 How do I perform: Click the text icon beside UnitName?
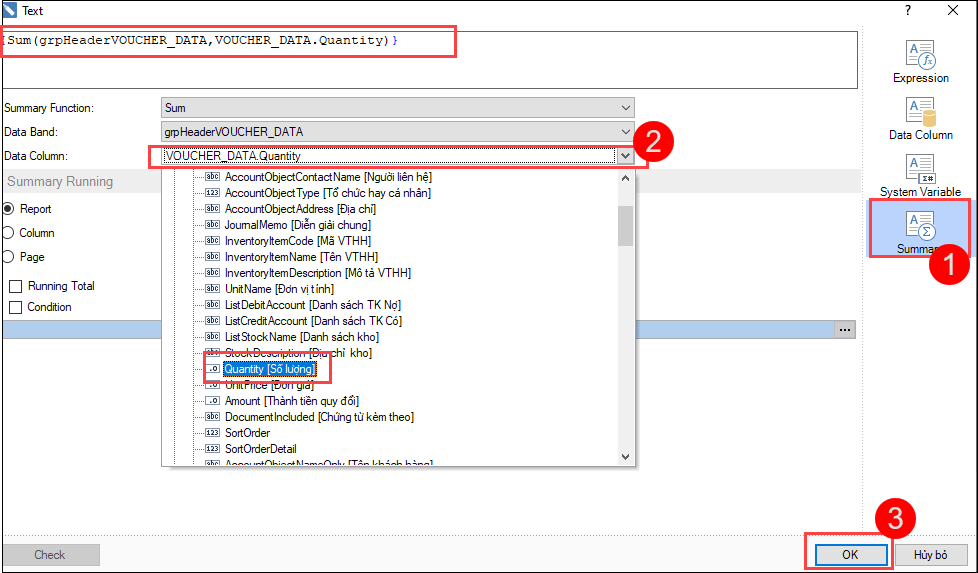point(212,289)
